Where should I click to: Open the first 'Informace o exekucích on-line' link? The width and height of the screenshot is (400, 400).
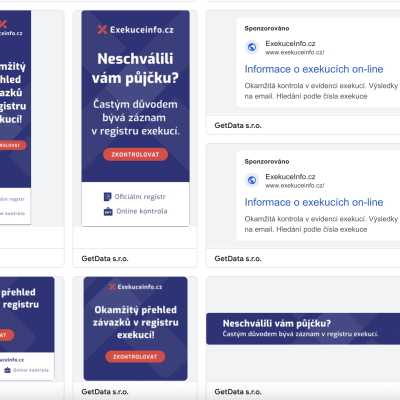click(314, 69)
